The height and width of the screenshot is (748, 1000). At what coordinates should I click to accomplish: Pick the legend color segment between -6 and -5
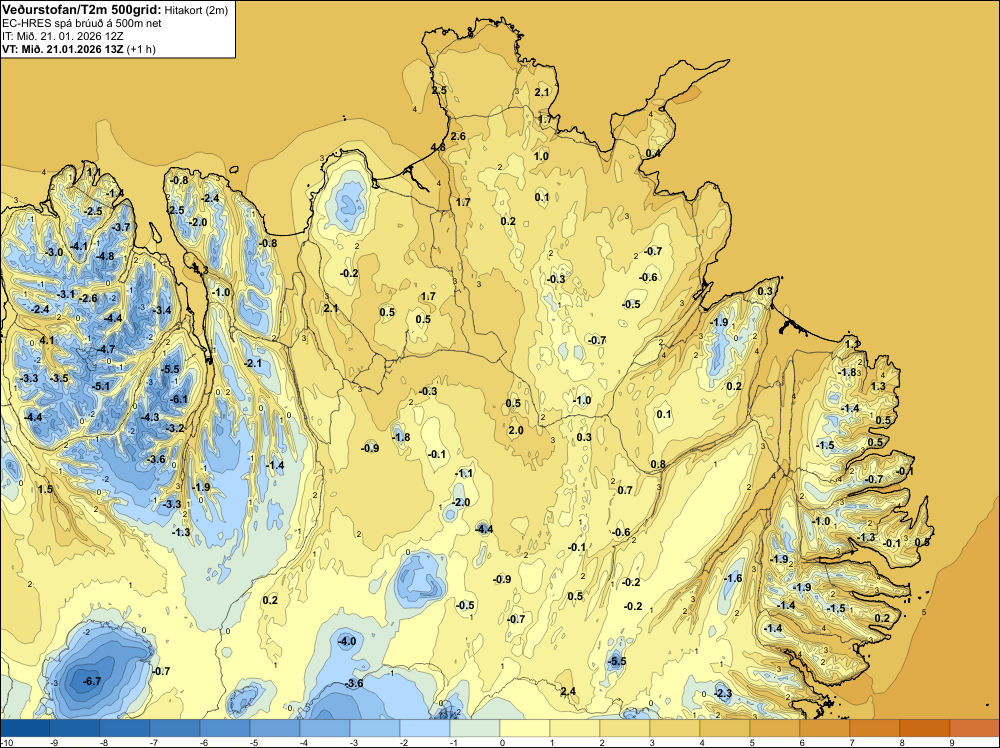pos(224,728)
